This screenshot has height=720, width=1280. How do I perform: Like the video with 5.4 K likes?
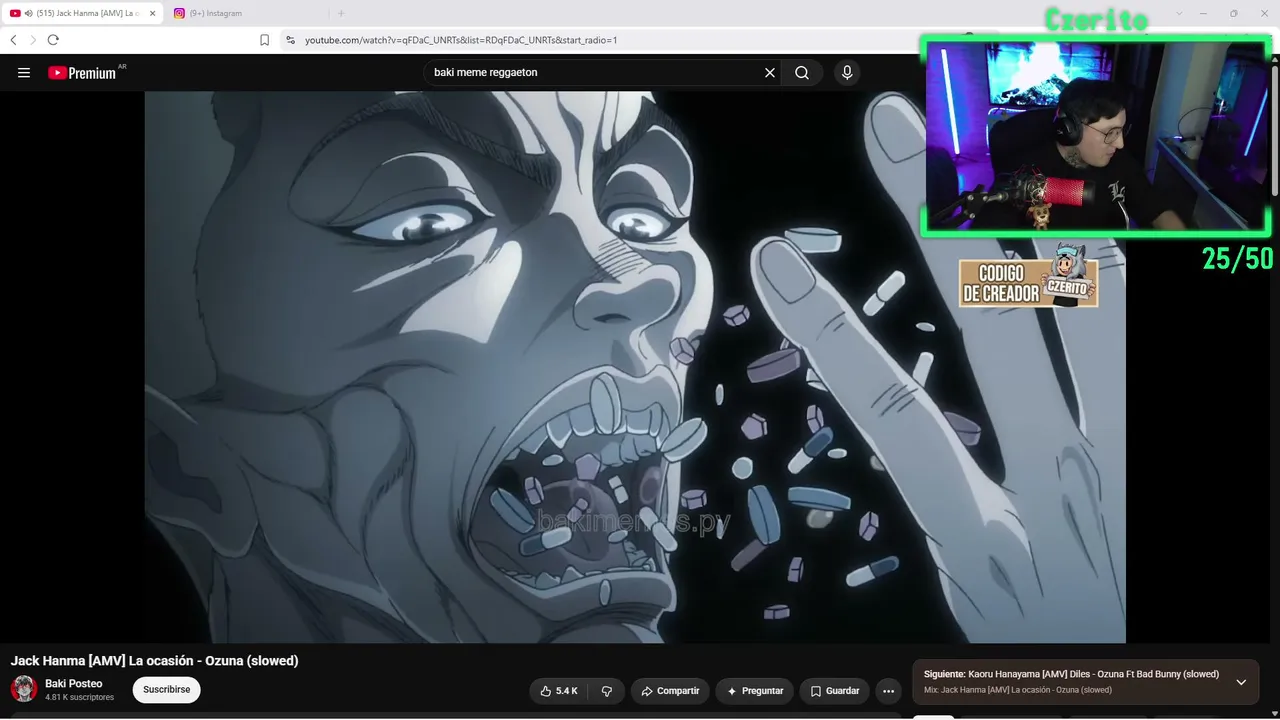(x=559, y=691)
